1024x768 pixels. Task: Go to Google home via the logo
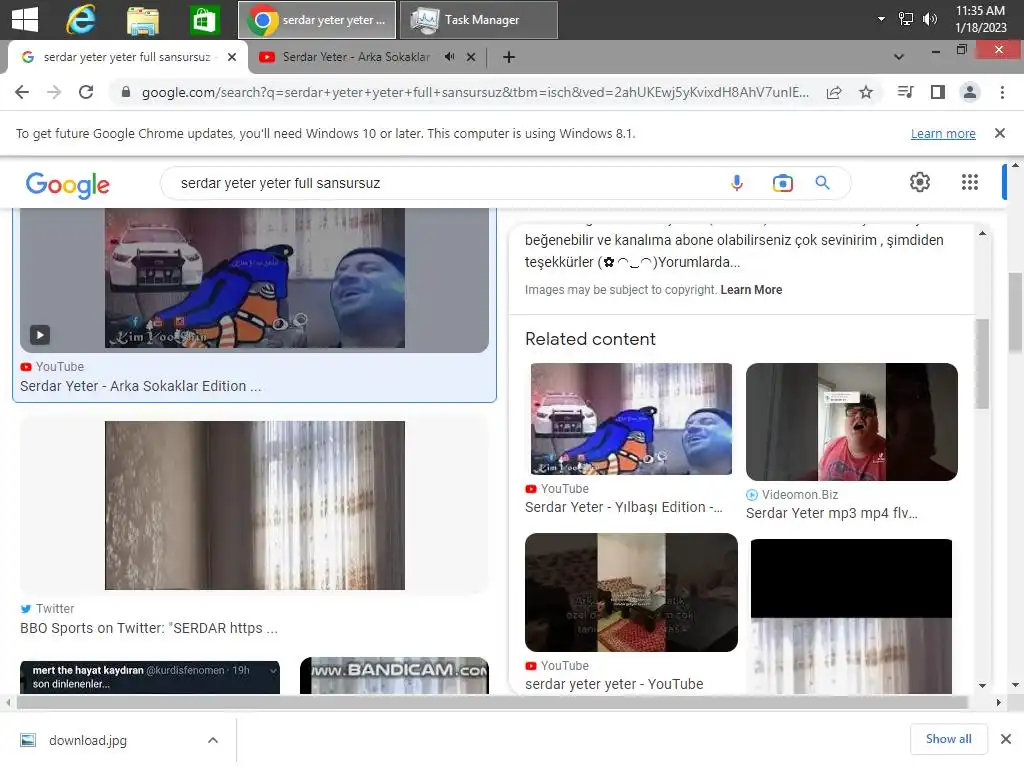click(x=67, y=185)
